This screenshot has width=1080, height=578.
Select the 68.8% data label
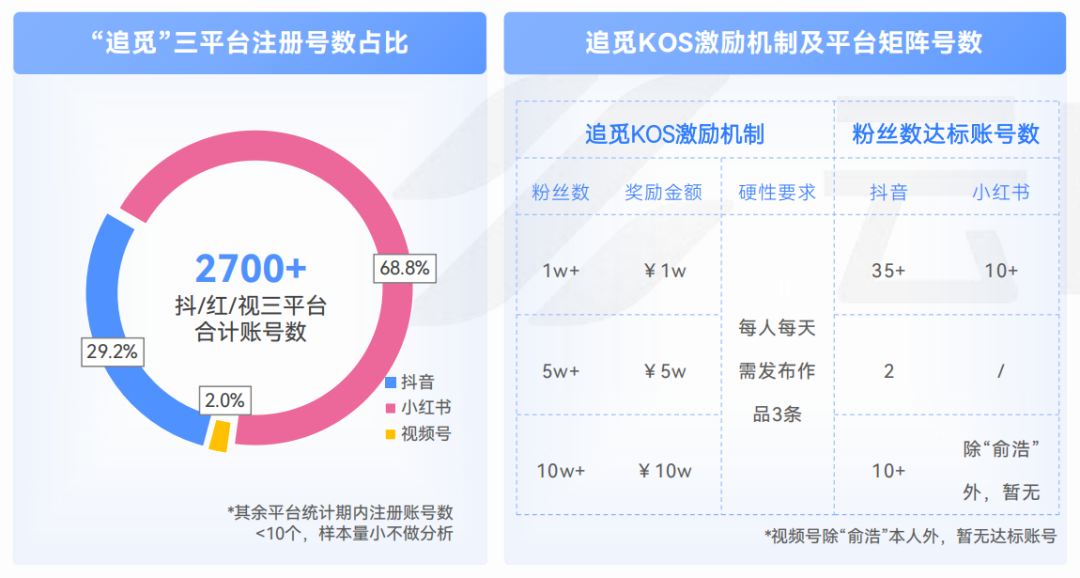click(404, 268)
